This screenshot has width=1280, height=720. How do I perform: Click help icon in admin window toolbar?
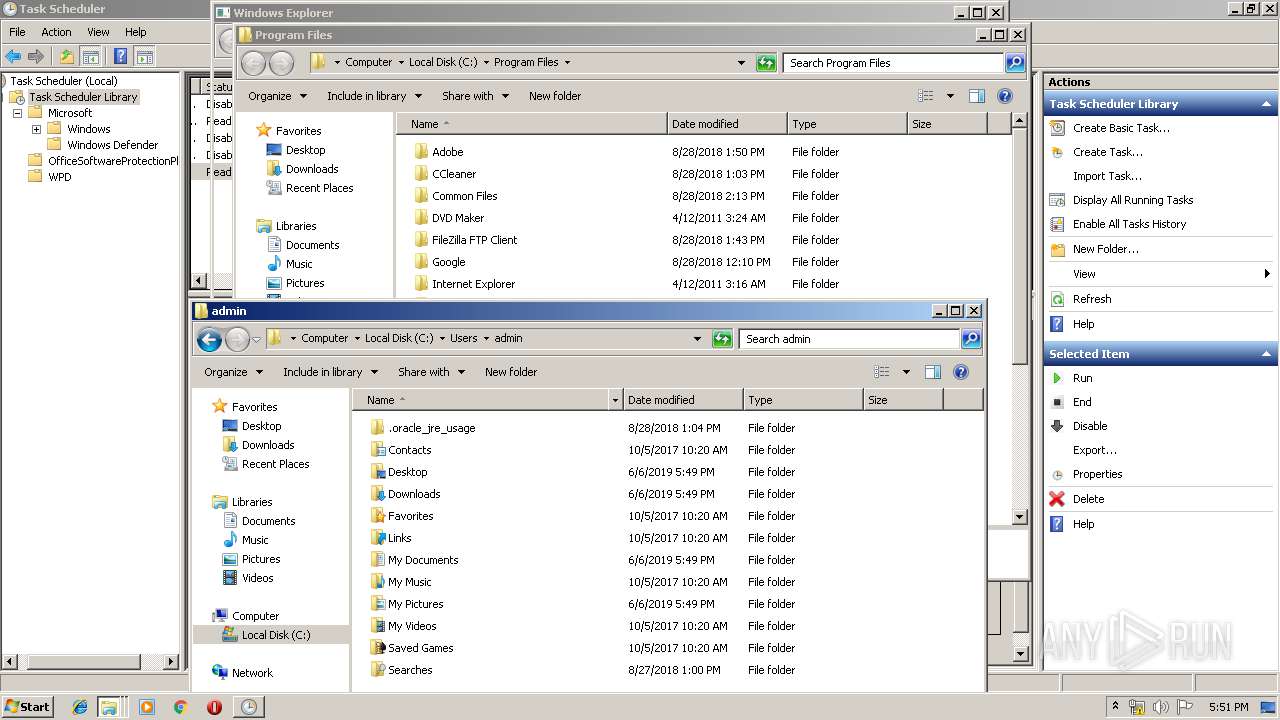tap(961, 372)
